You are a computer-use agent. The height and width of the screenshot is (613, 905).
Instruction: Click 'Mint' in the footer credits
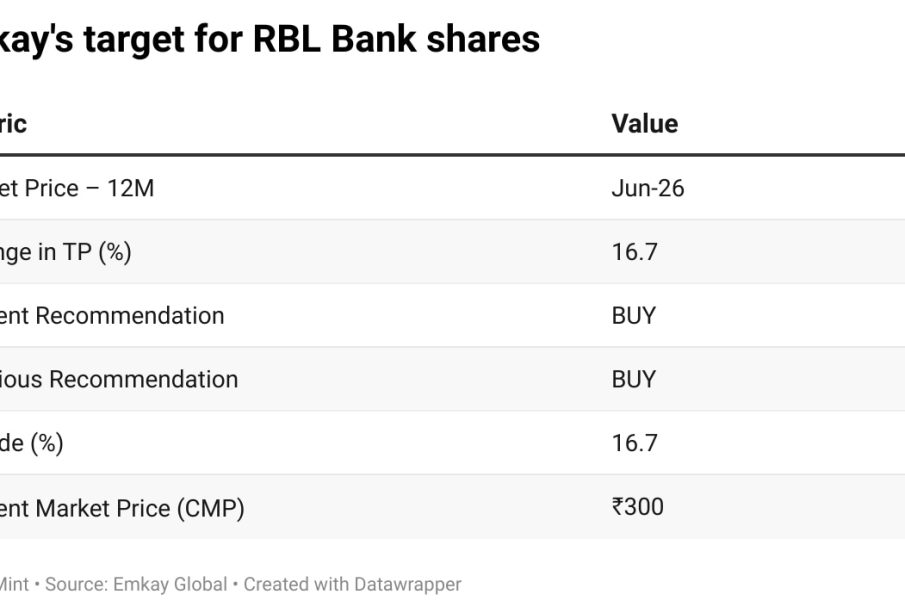(14, 584)
